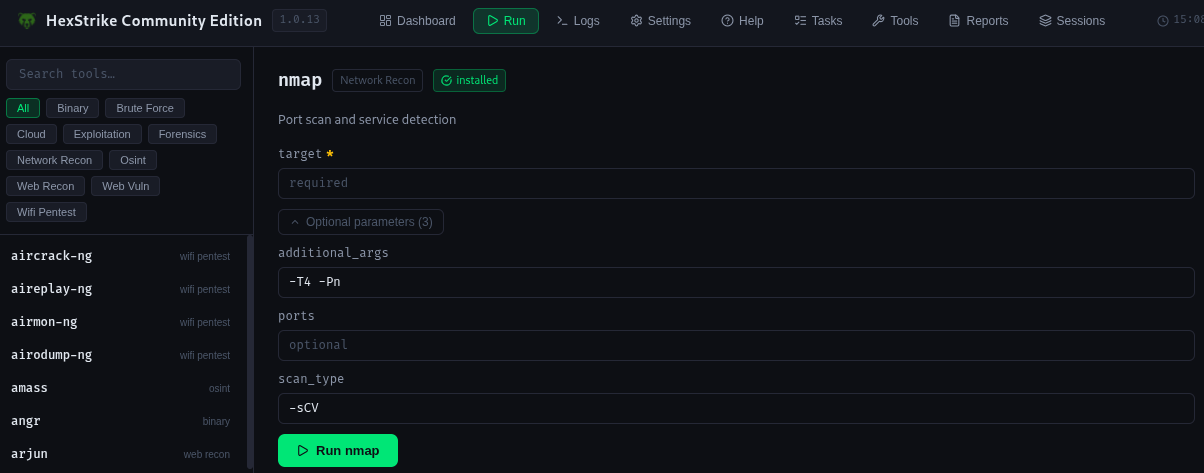Filter tools by Cloud category
Image resolution: width=1204 pixels, height=473 pixels.
pyautogui.click(x=31, y=134)
